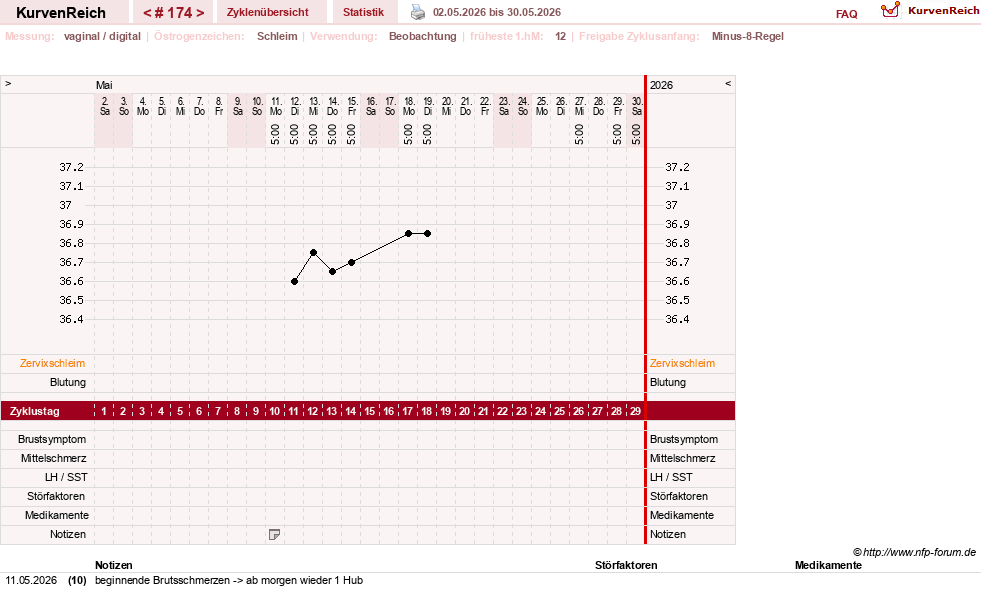Image resolution: width=981 pixels, height=604 pixels.
Task: Click the left axis value 37.2
Action: 71,167
